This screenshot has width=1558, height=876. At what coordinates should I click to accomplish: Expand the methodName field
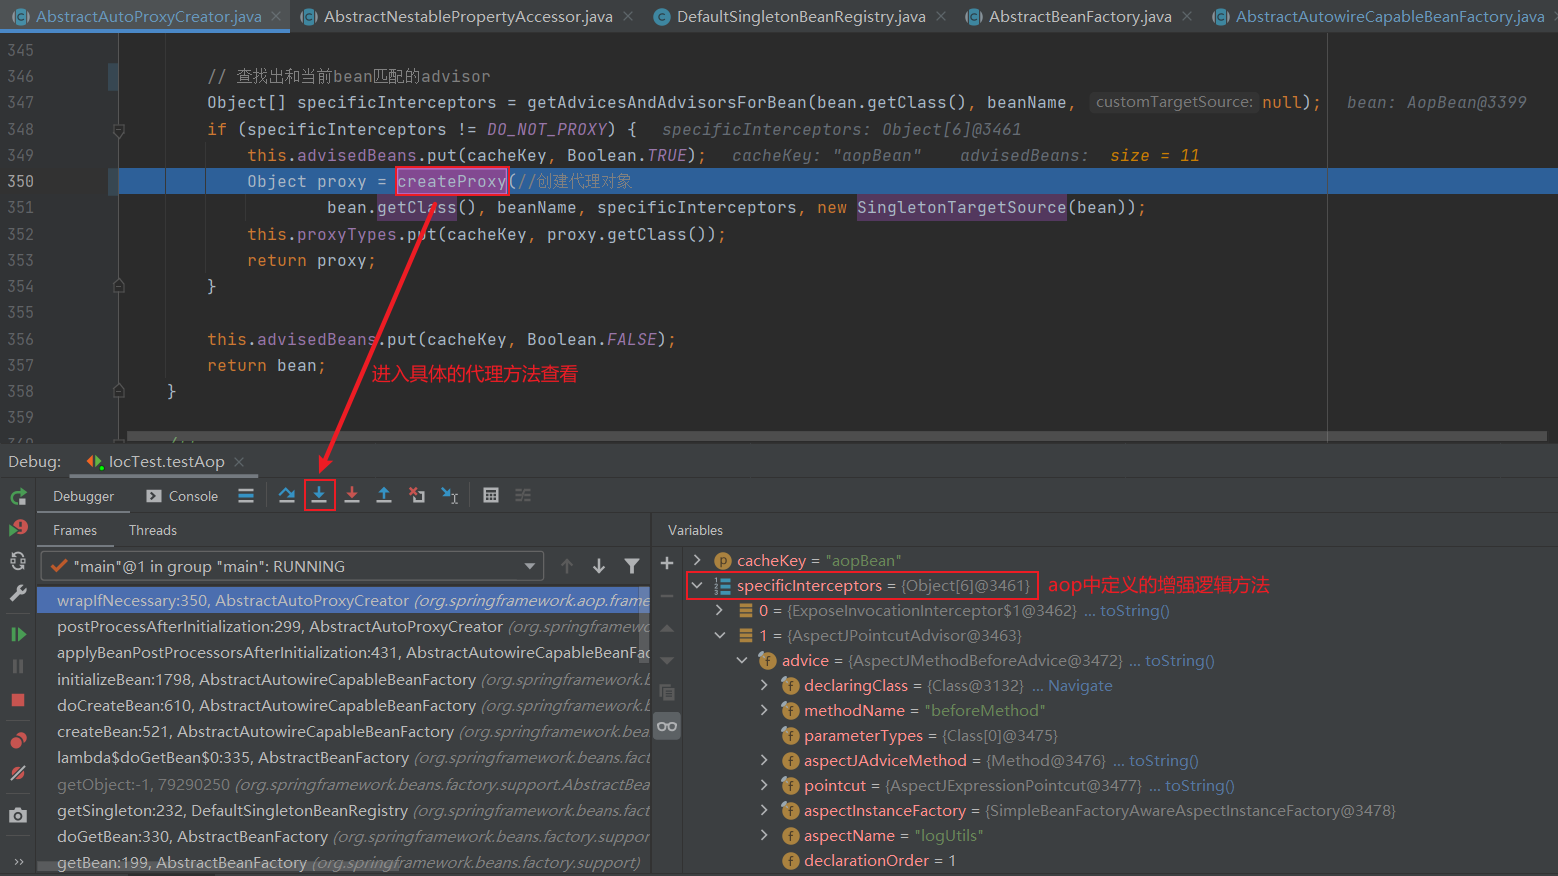[764, 710]
